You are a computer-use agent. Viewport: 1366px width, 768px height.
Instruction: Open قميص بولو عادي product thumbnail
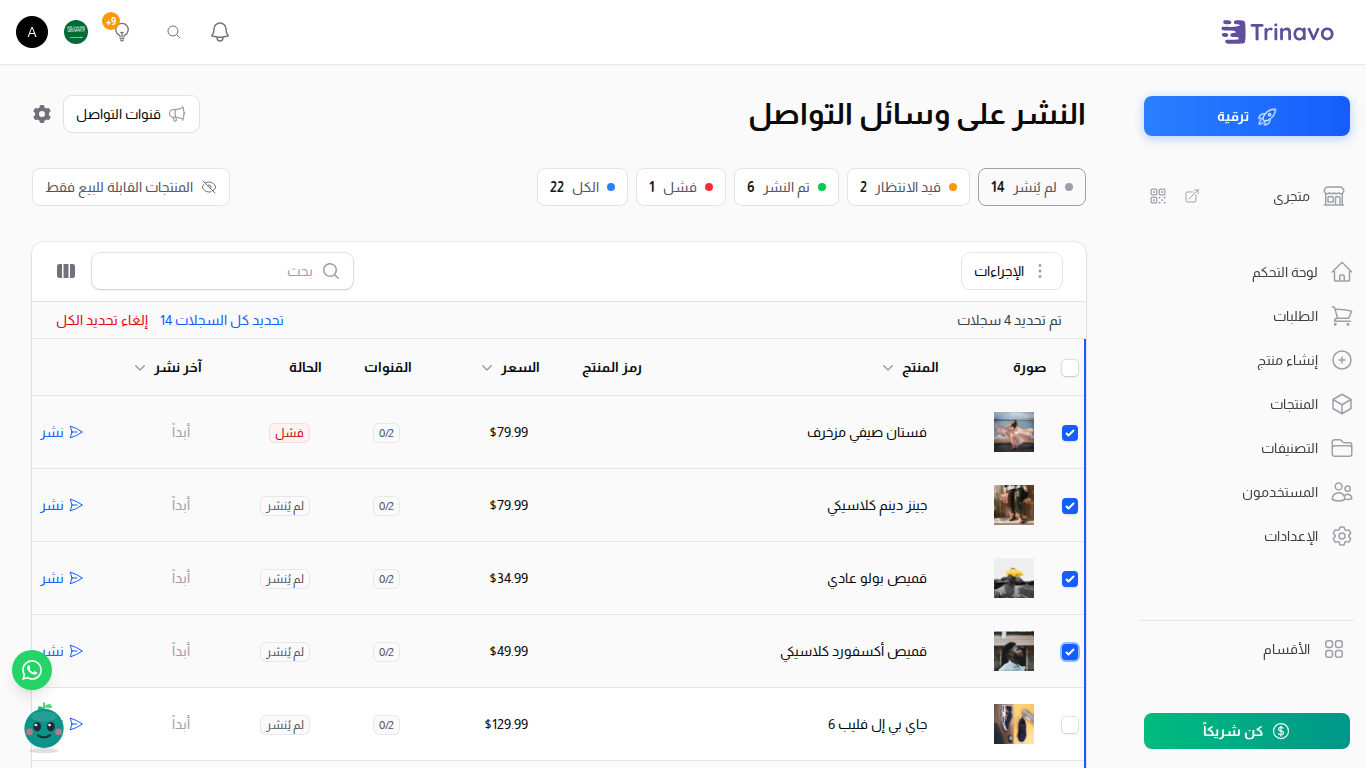1014,578
